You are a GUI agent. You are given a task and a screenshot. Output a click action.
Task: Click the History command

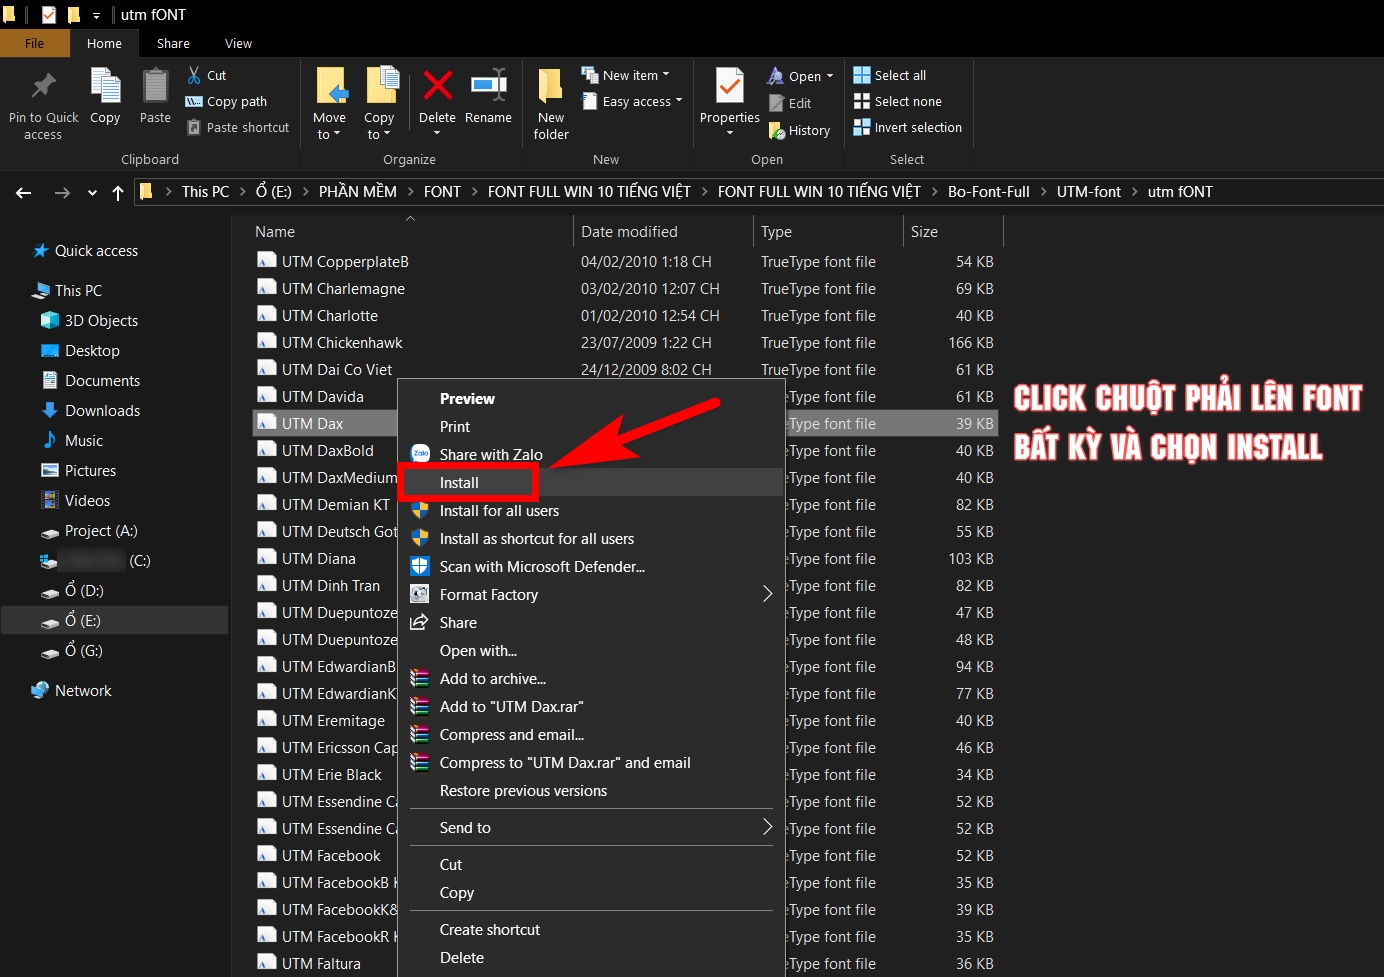[799, 130]
